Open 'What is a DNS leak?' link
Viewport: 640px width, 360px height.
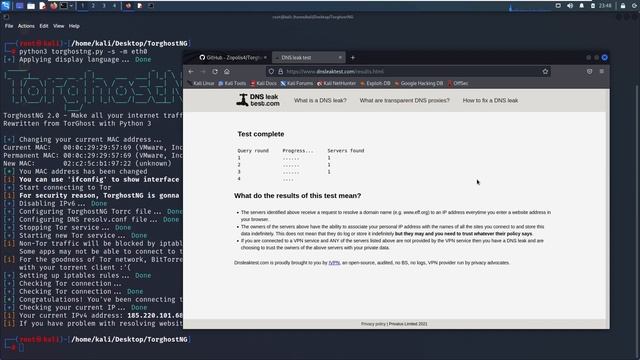click(x=320, y=100)
